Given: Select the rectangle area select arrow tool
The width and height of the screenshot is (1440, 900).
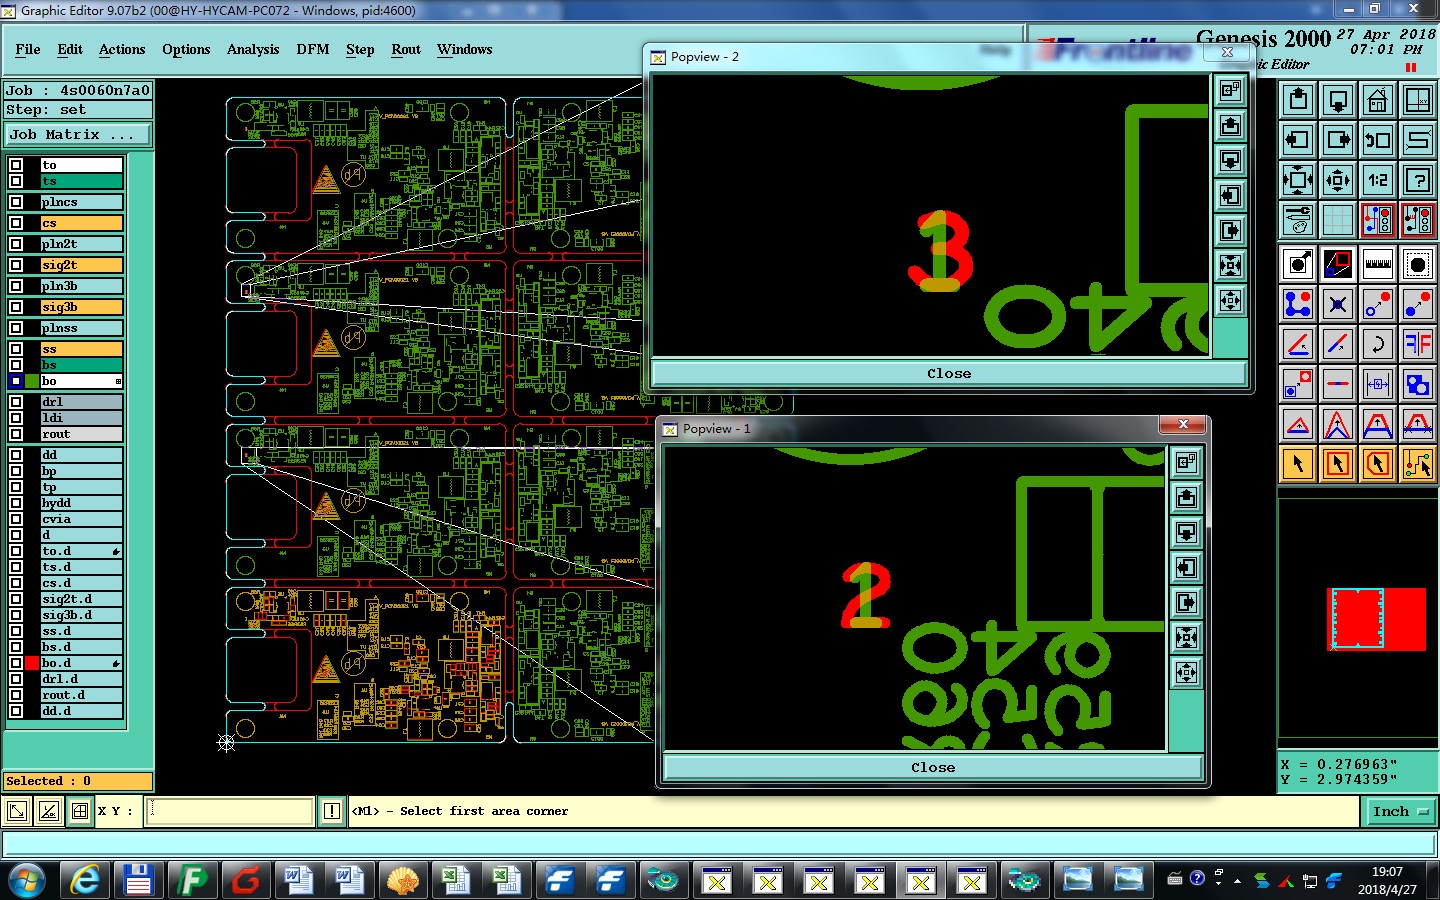Looking at the screenshot, I should coord(1338,464).
